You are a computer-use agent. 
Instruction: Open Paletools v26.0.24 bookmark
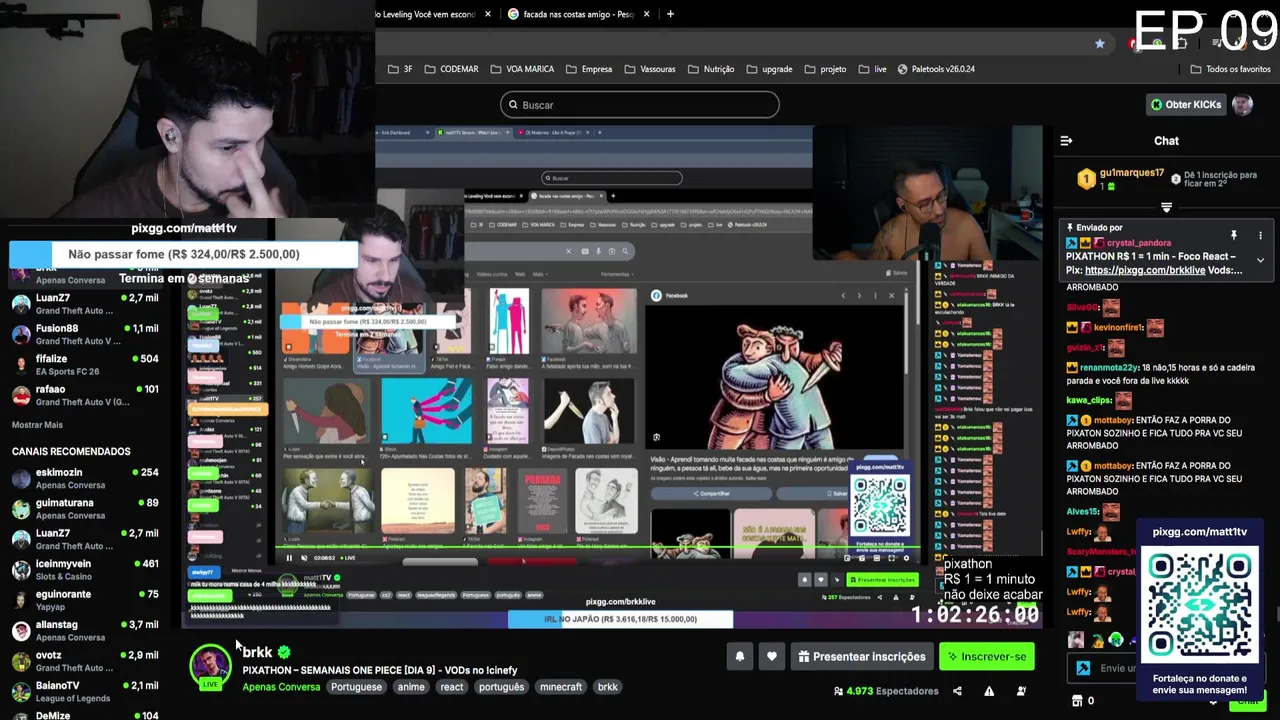coord(936,69)
